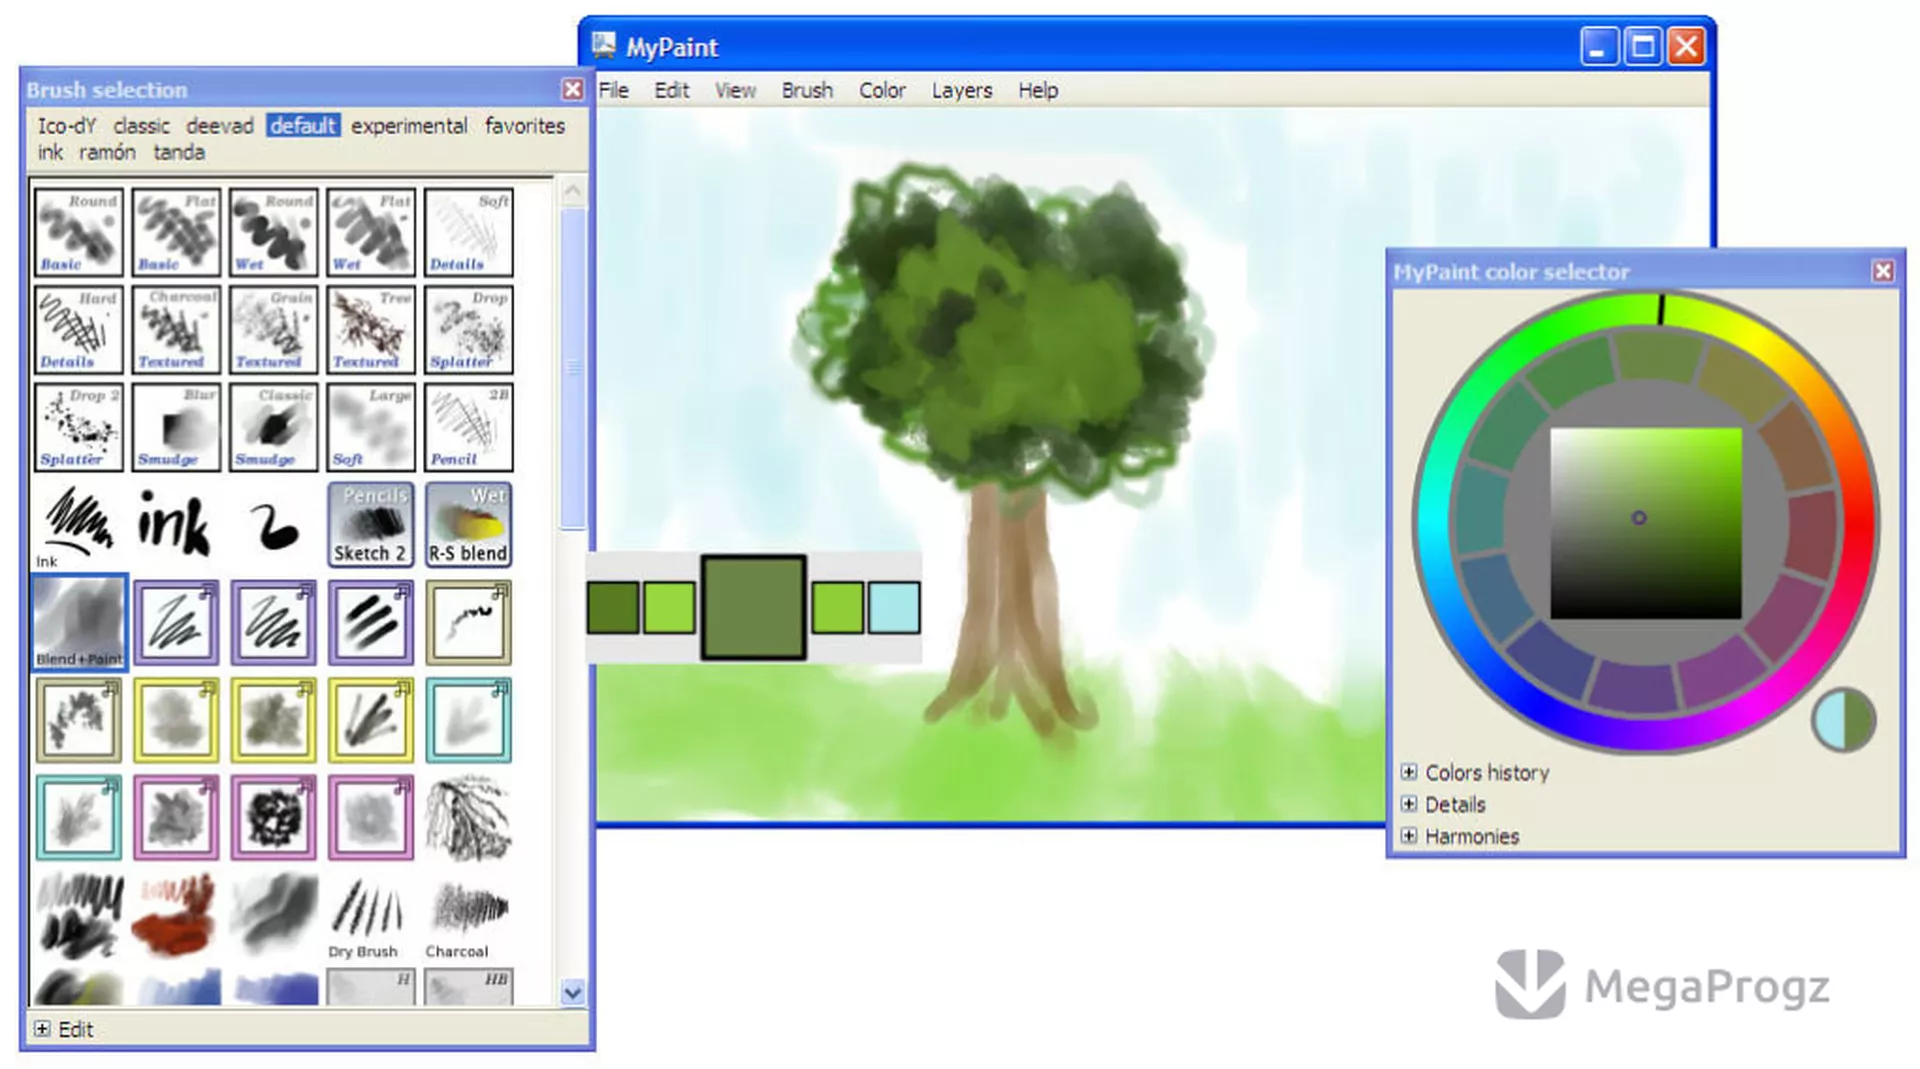Viewport: 1920px width, 1069px height.
Task: Select the Drop 2 Splatter brush
Action: pyautogui.click(x=78, y=427)
